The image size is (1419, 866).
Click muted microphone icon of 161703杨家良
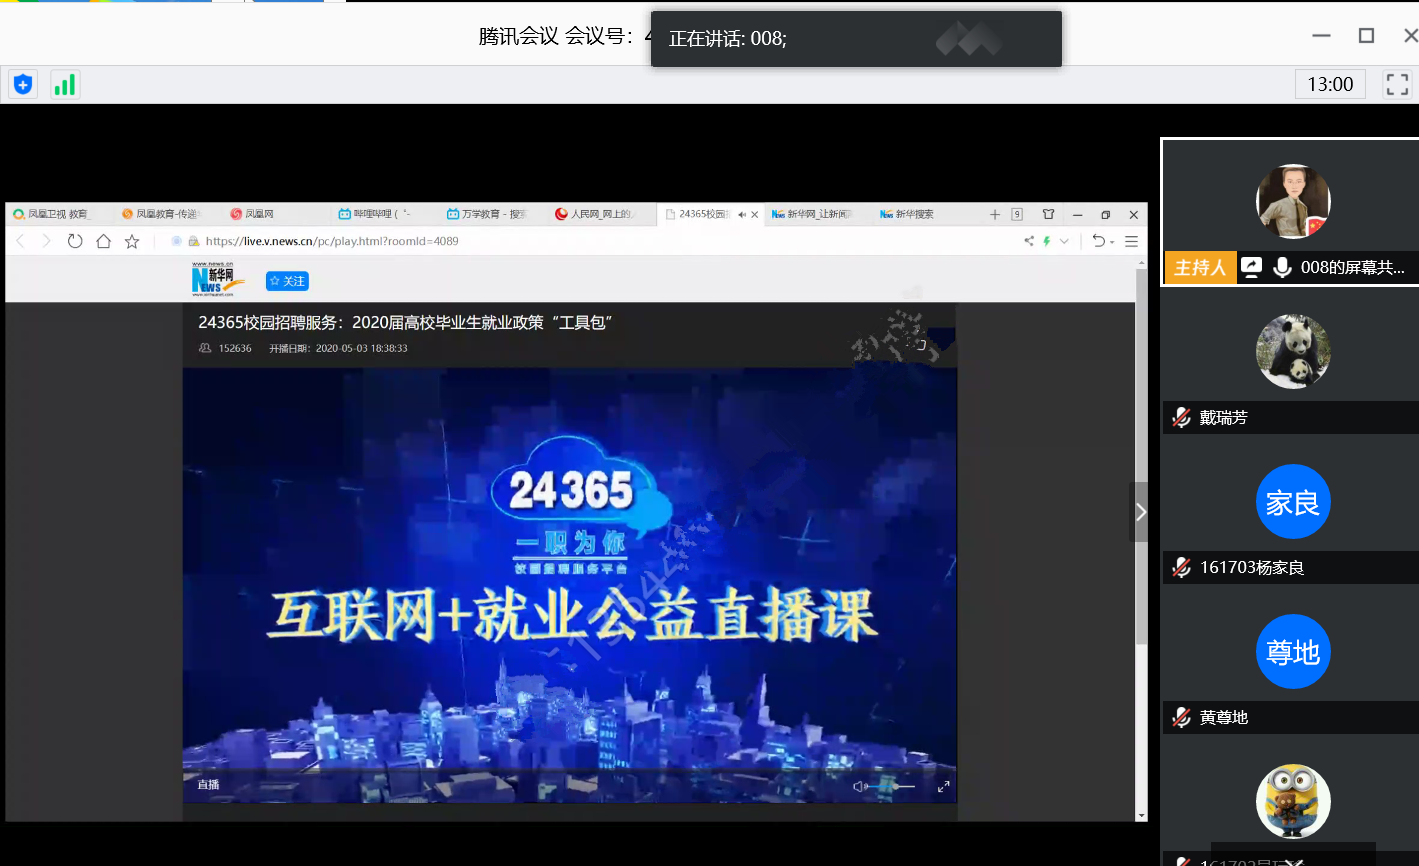(1181, 568)
